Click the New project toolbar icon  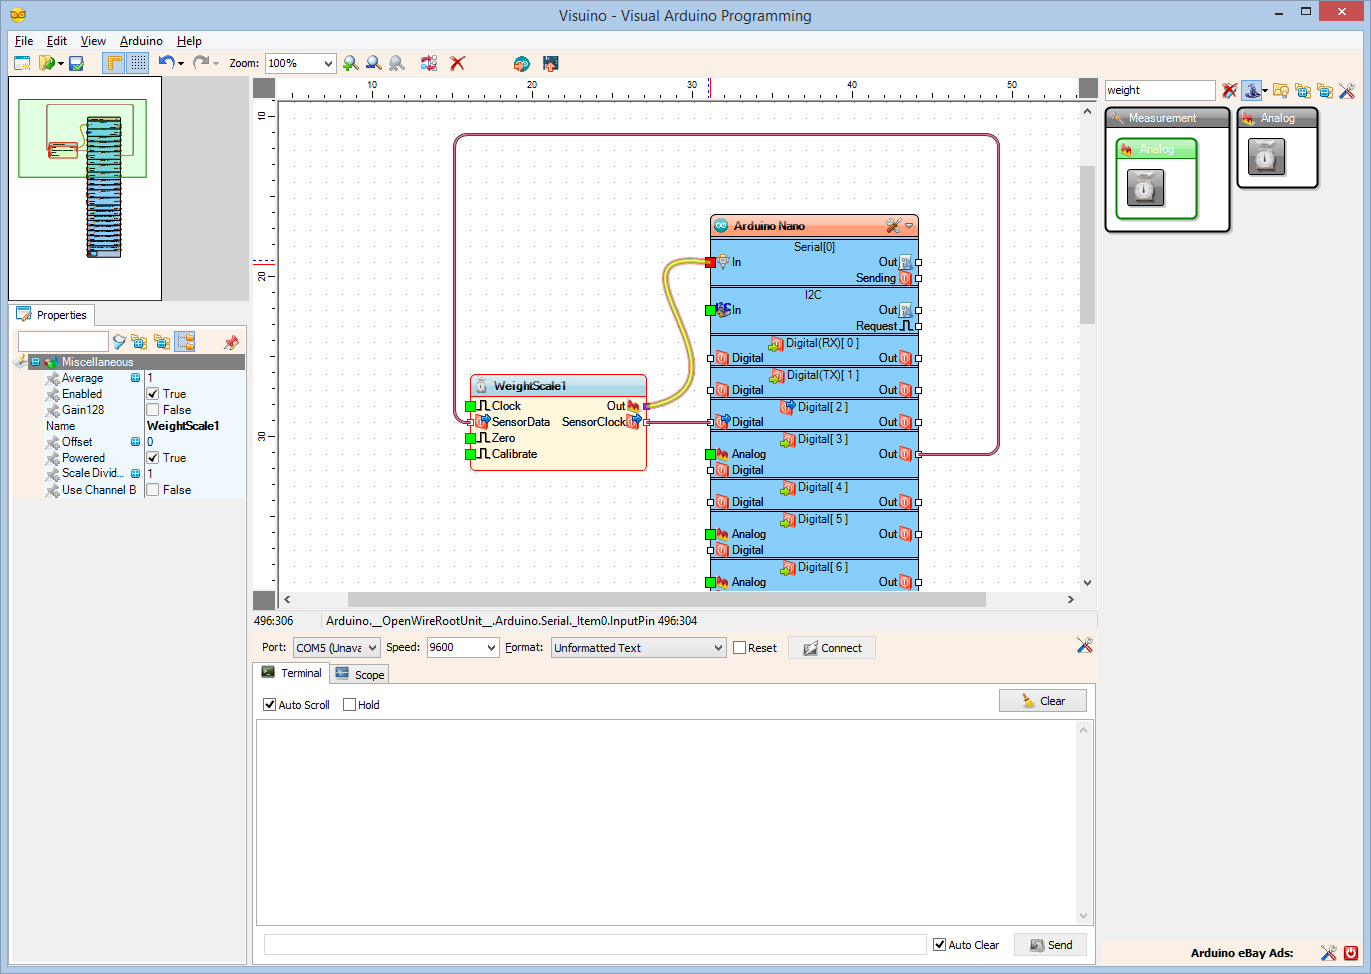22,63
